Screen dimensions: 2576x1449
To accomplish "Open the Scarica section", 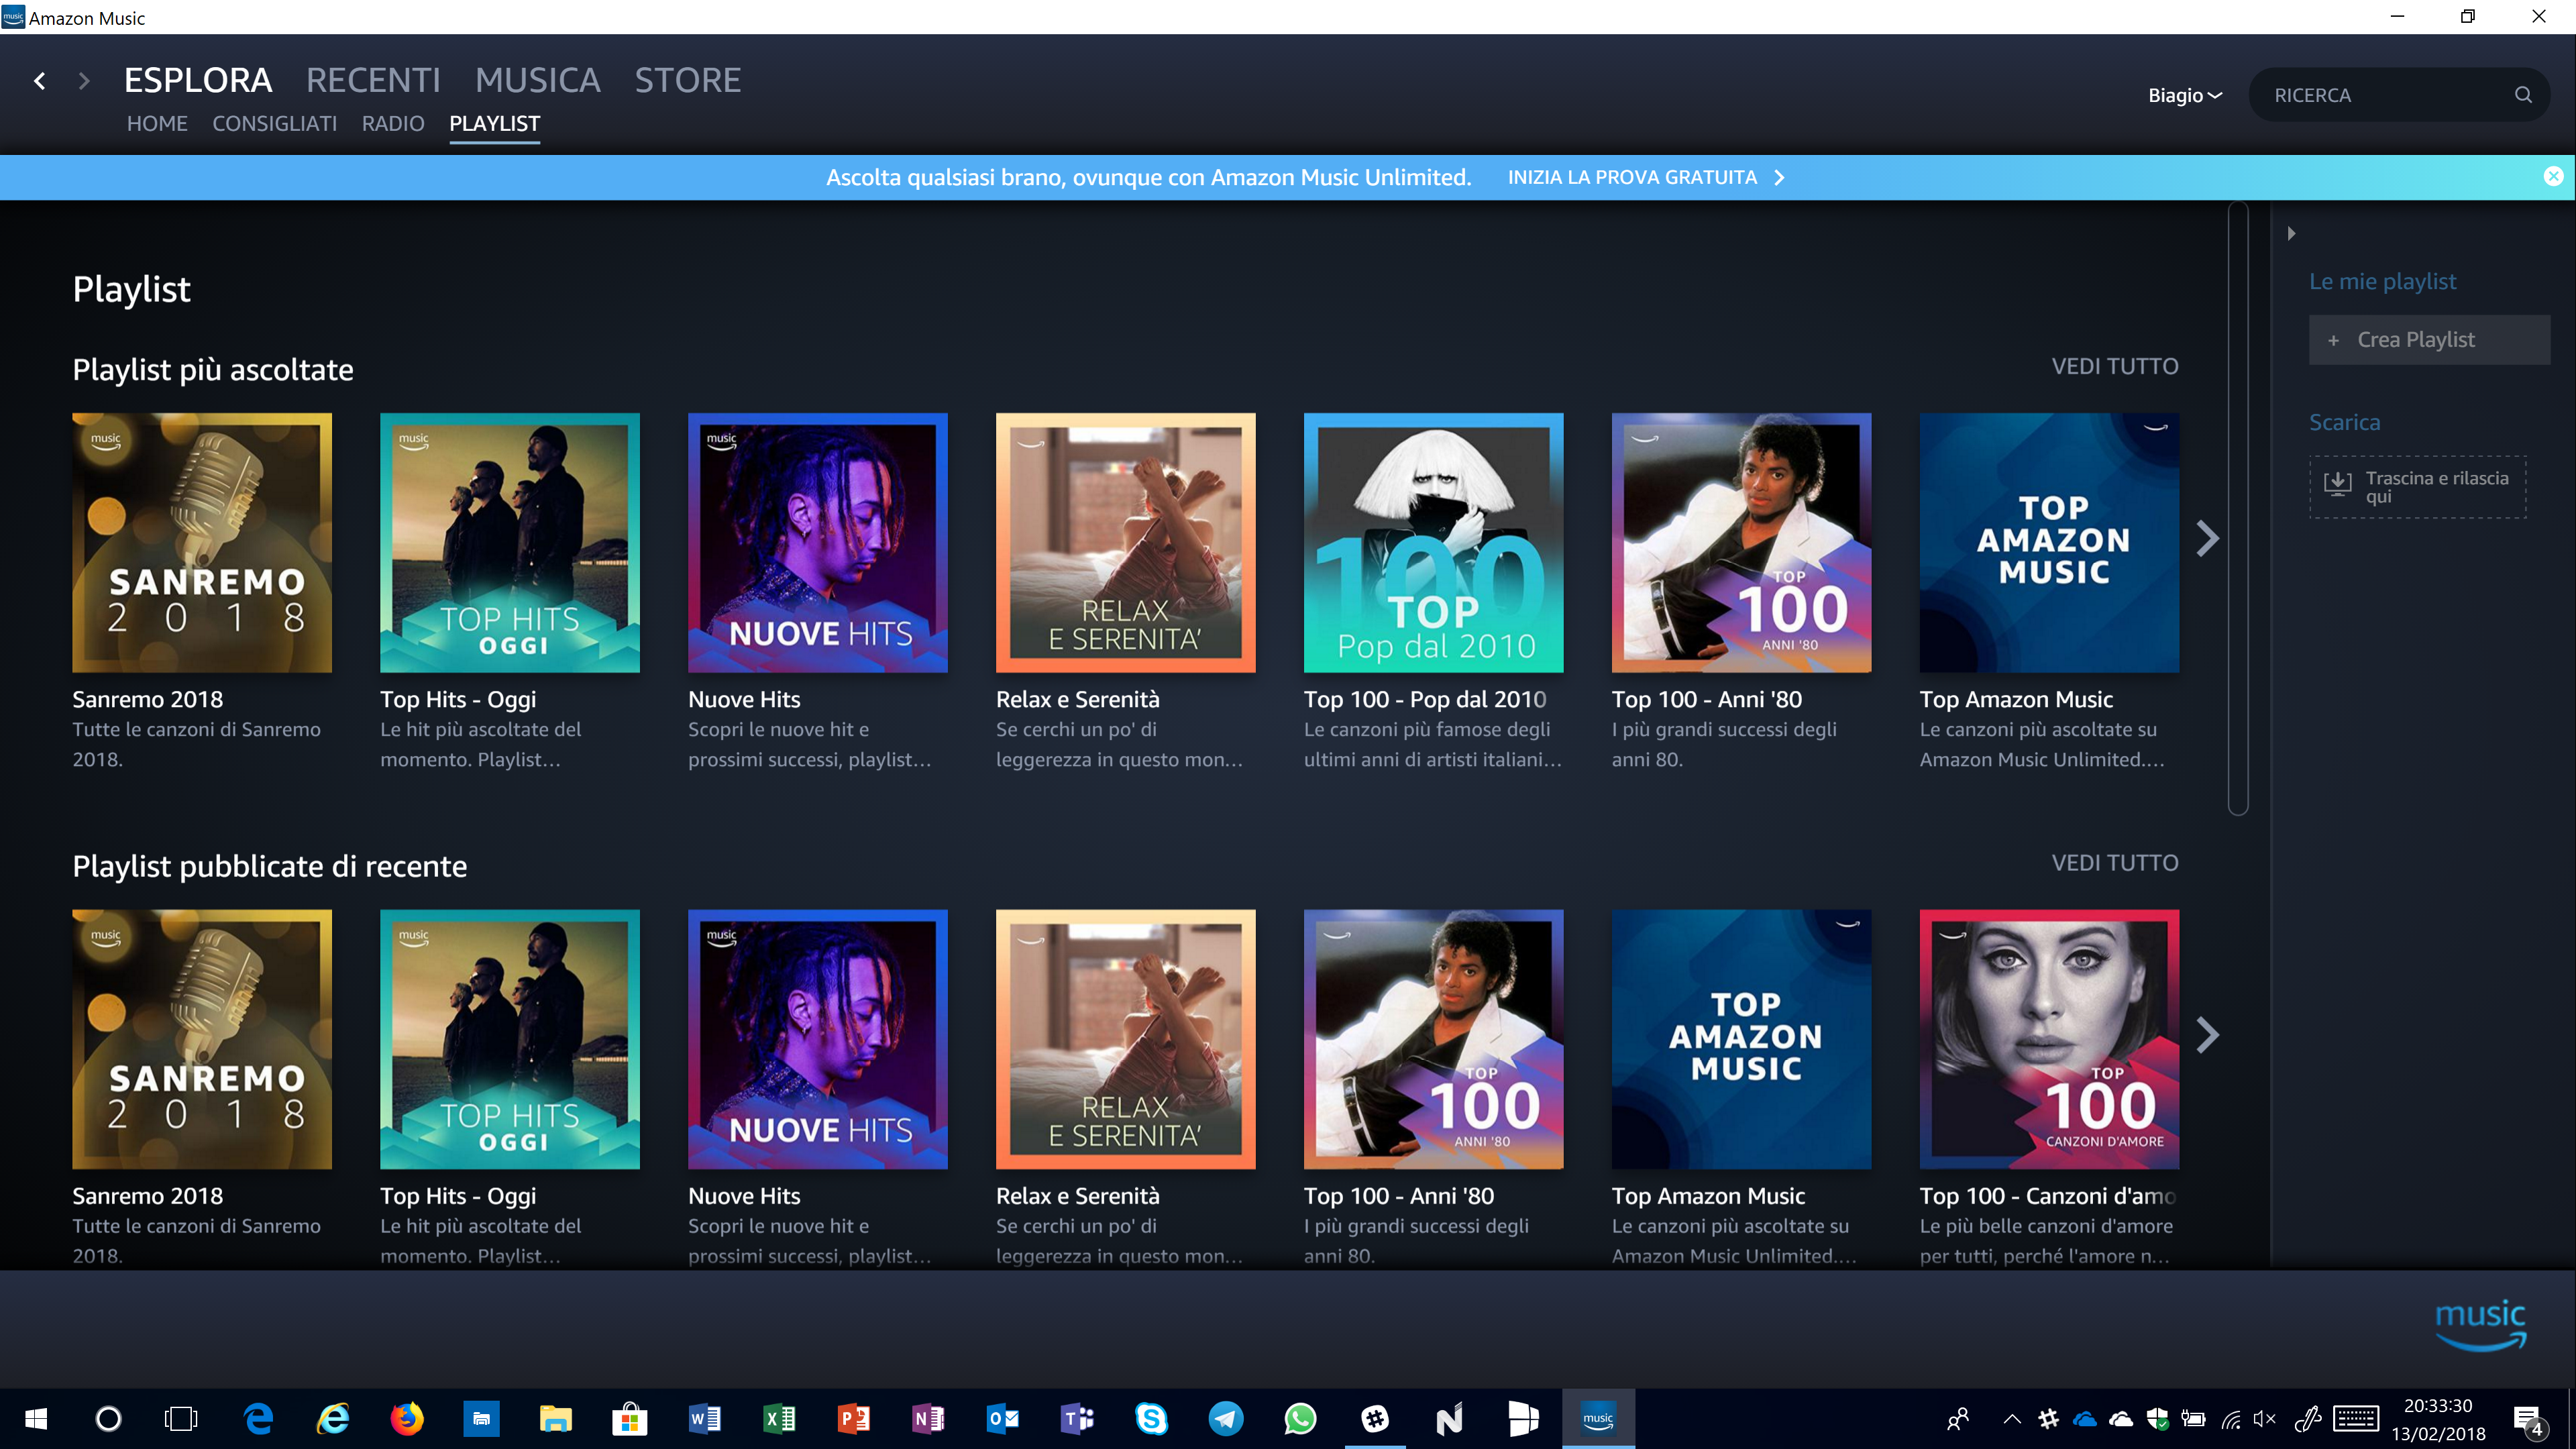I will tap(2344, 422).
